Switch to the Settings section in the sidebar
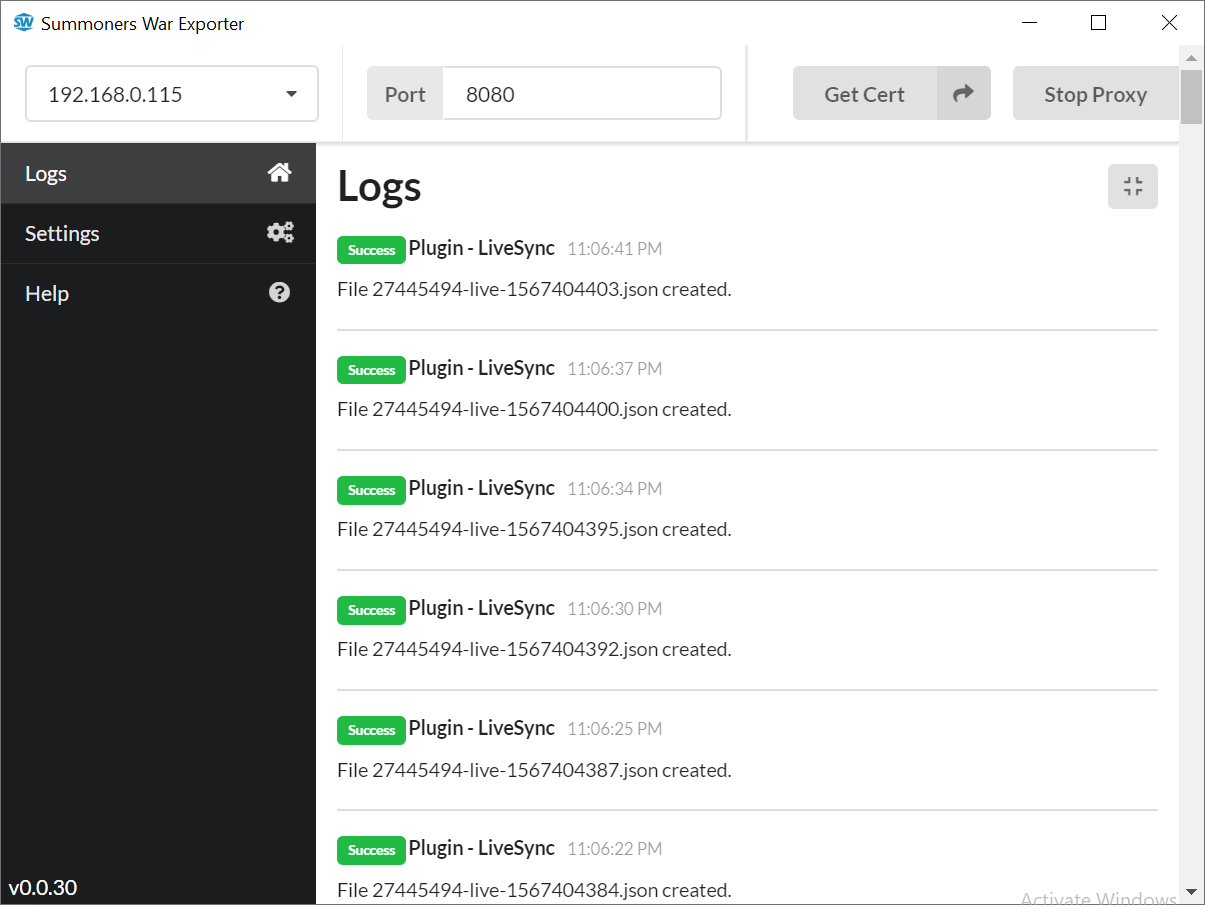This screenshot has width=1205, height=905. click(x=62, y=232)
